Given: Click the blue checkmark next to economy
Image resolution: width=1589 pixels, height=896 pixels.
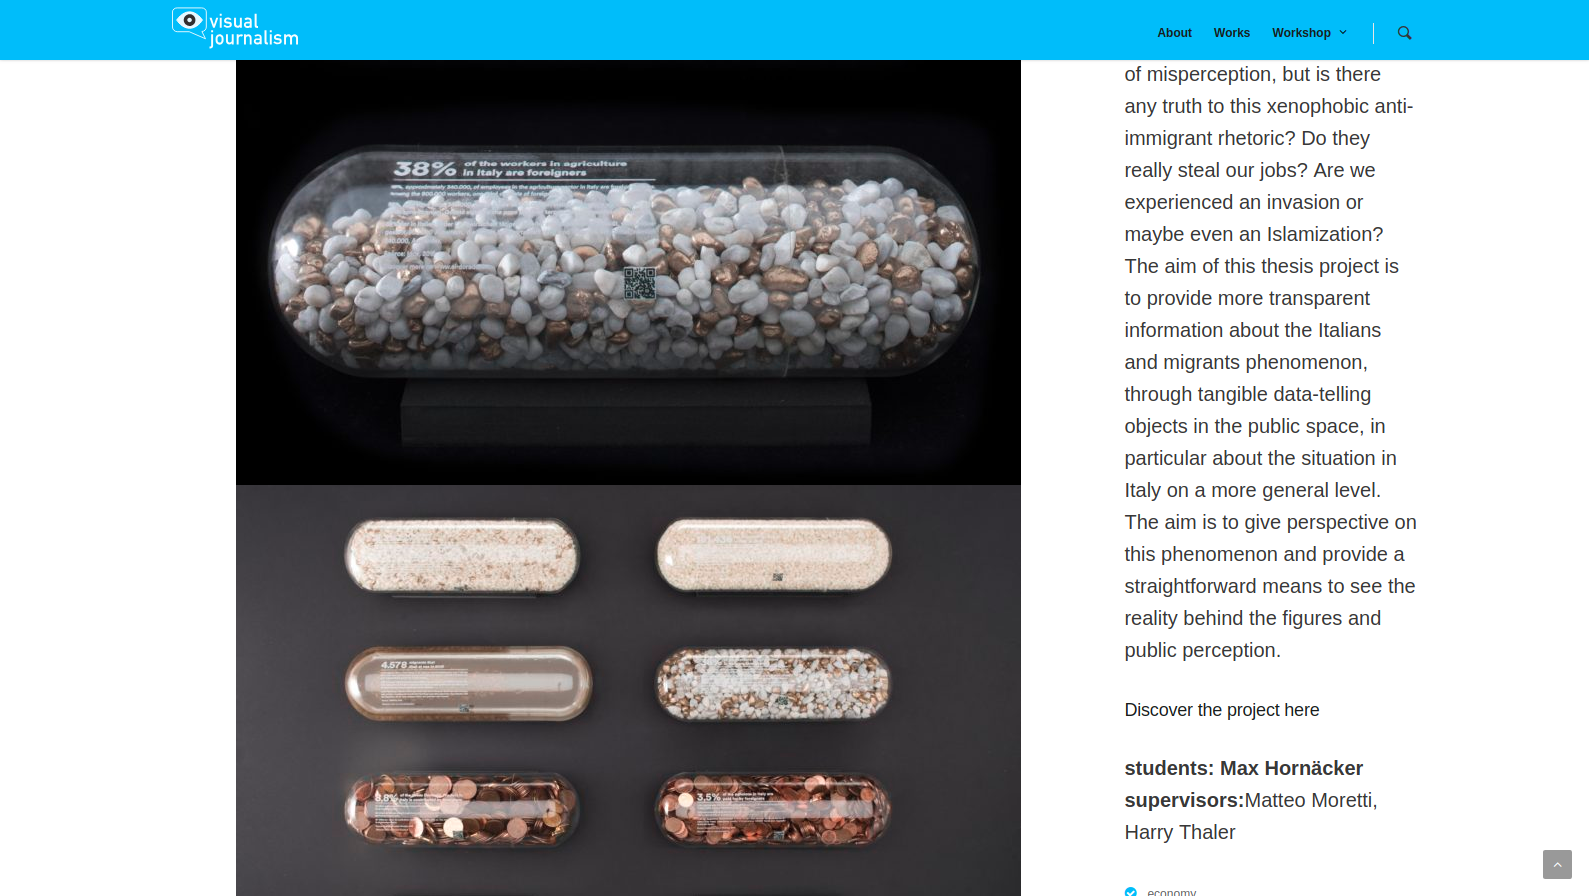Looking at the screenshot, I should coord(1131,892).
